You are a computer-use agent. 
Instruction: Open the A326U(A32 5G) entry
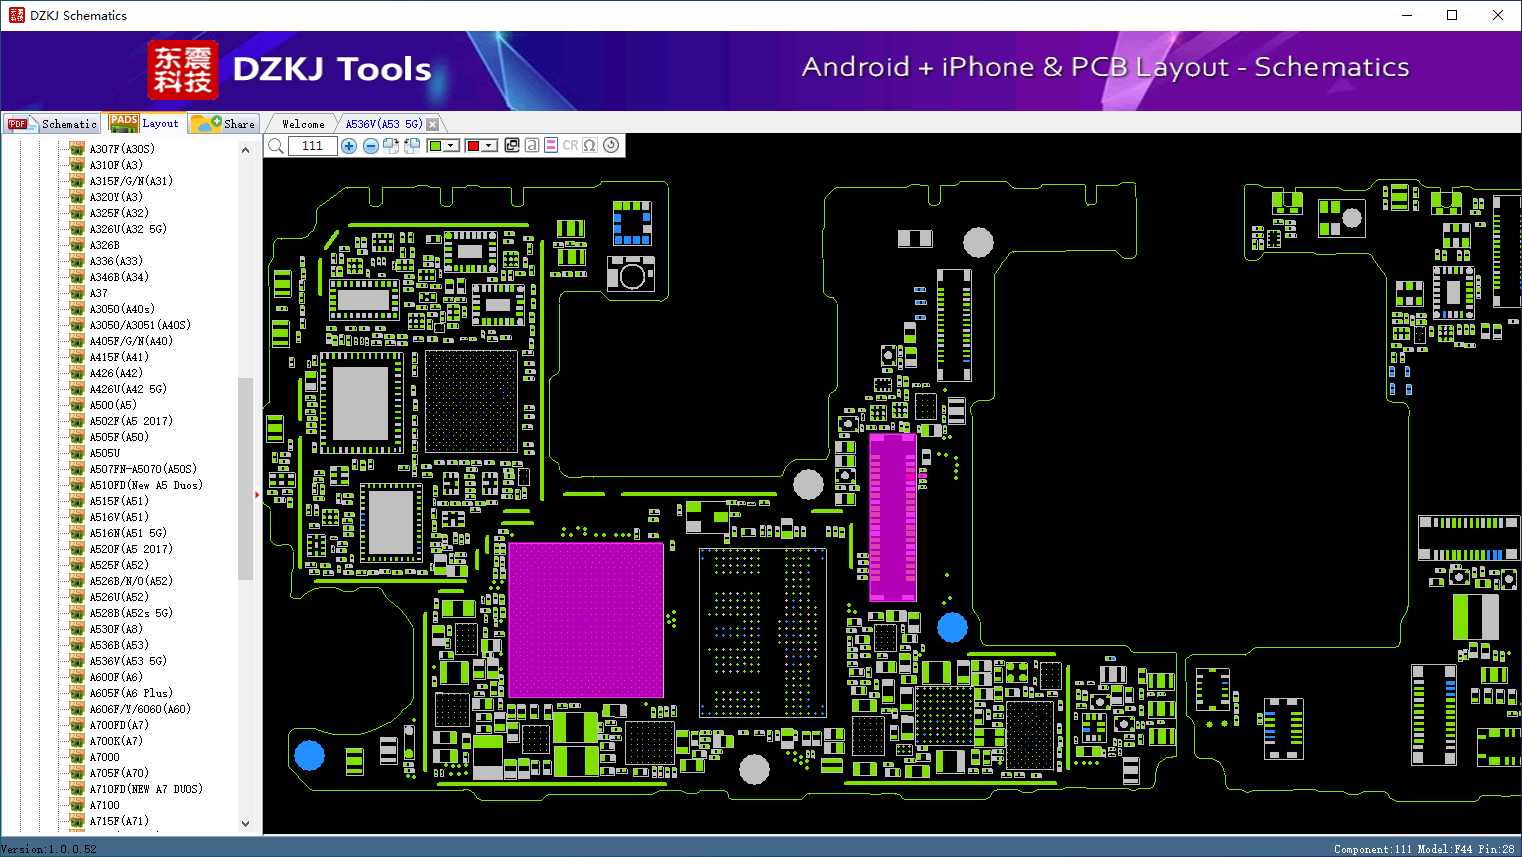point(128,229)
